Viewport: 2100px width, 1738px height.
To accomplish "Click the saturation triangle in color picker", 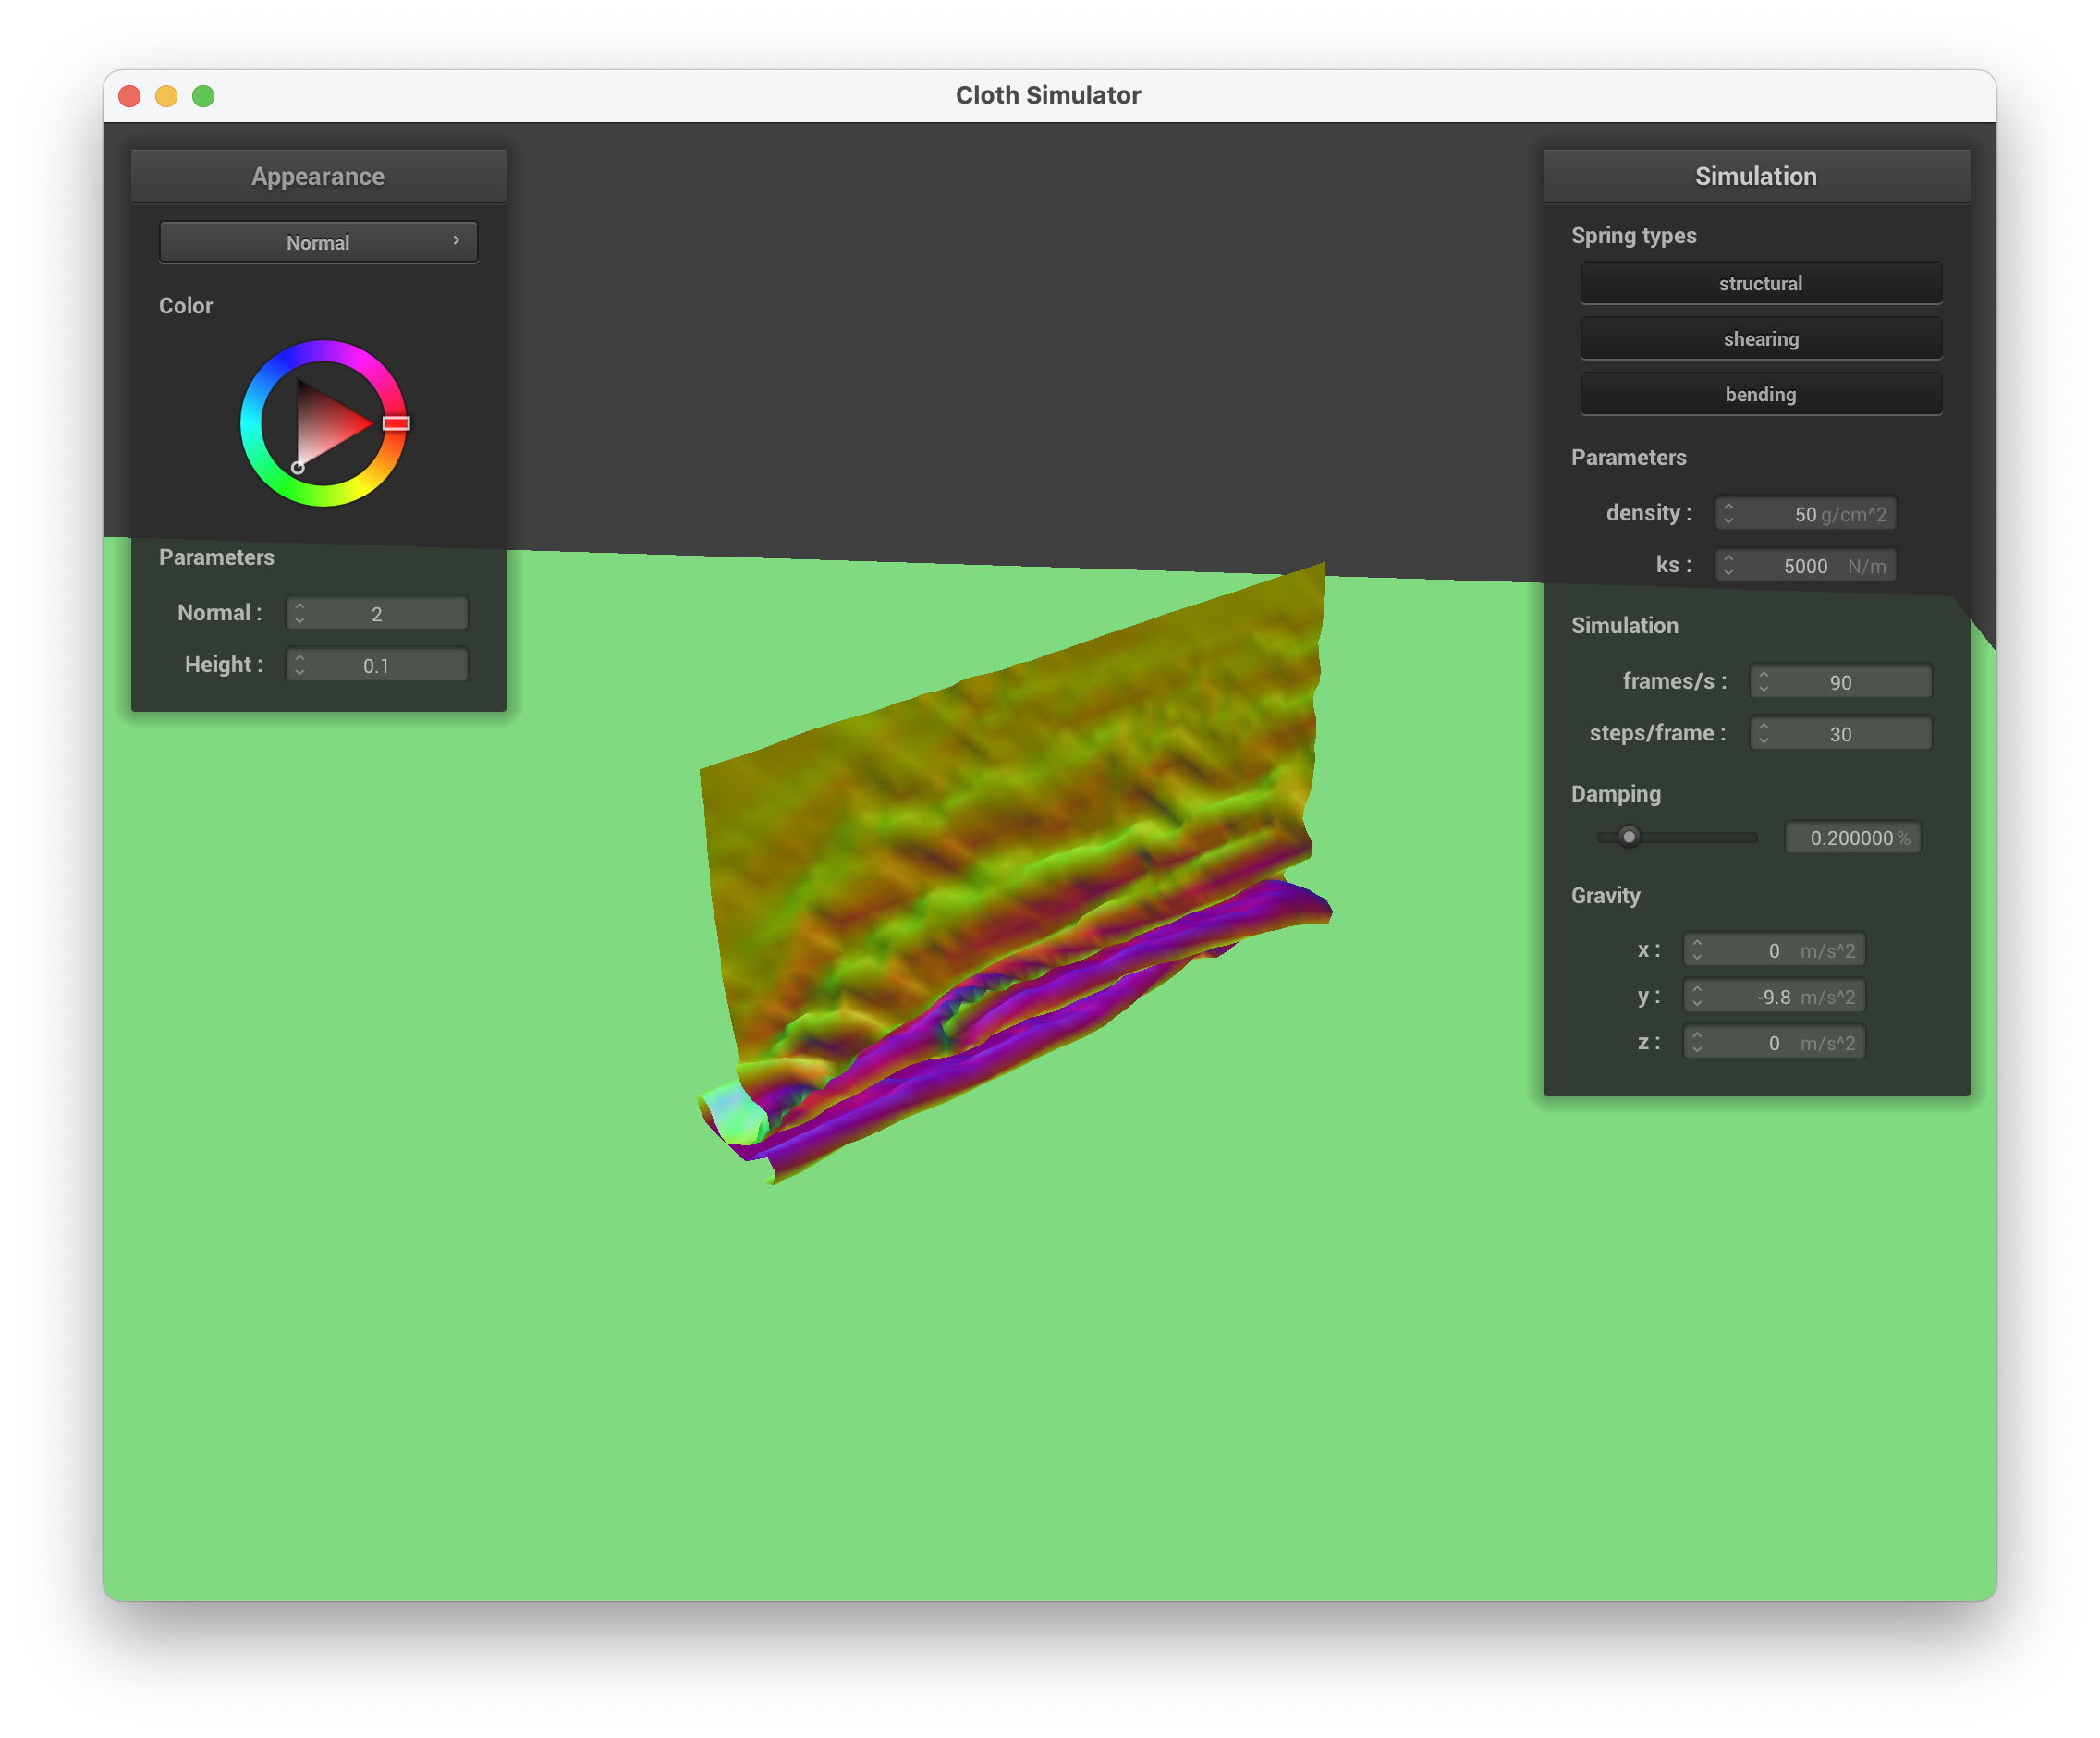I will (x=325, y=424).
